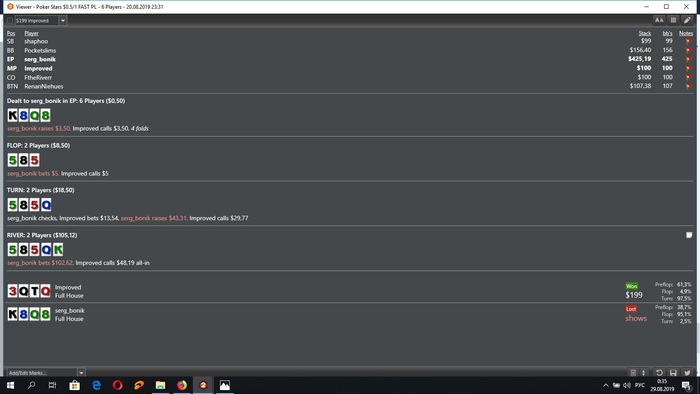Toggle checkbox beside $199 Improved dropdown
Image resolution: width=700 pixels, height=394 pixels.
(x=10, y=21)
